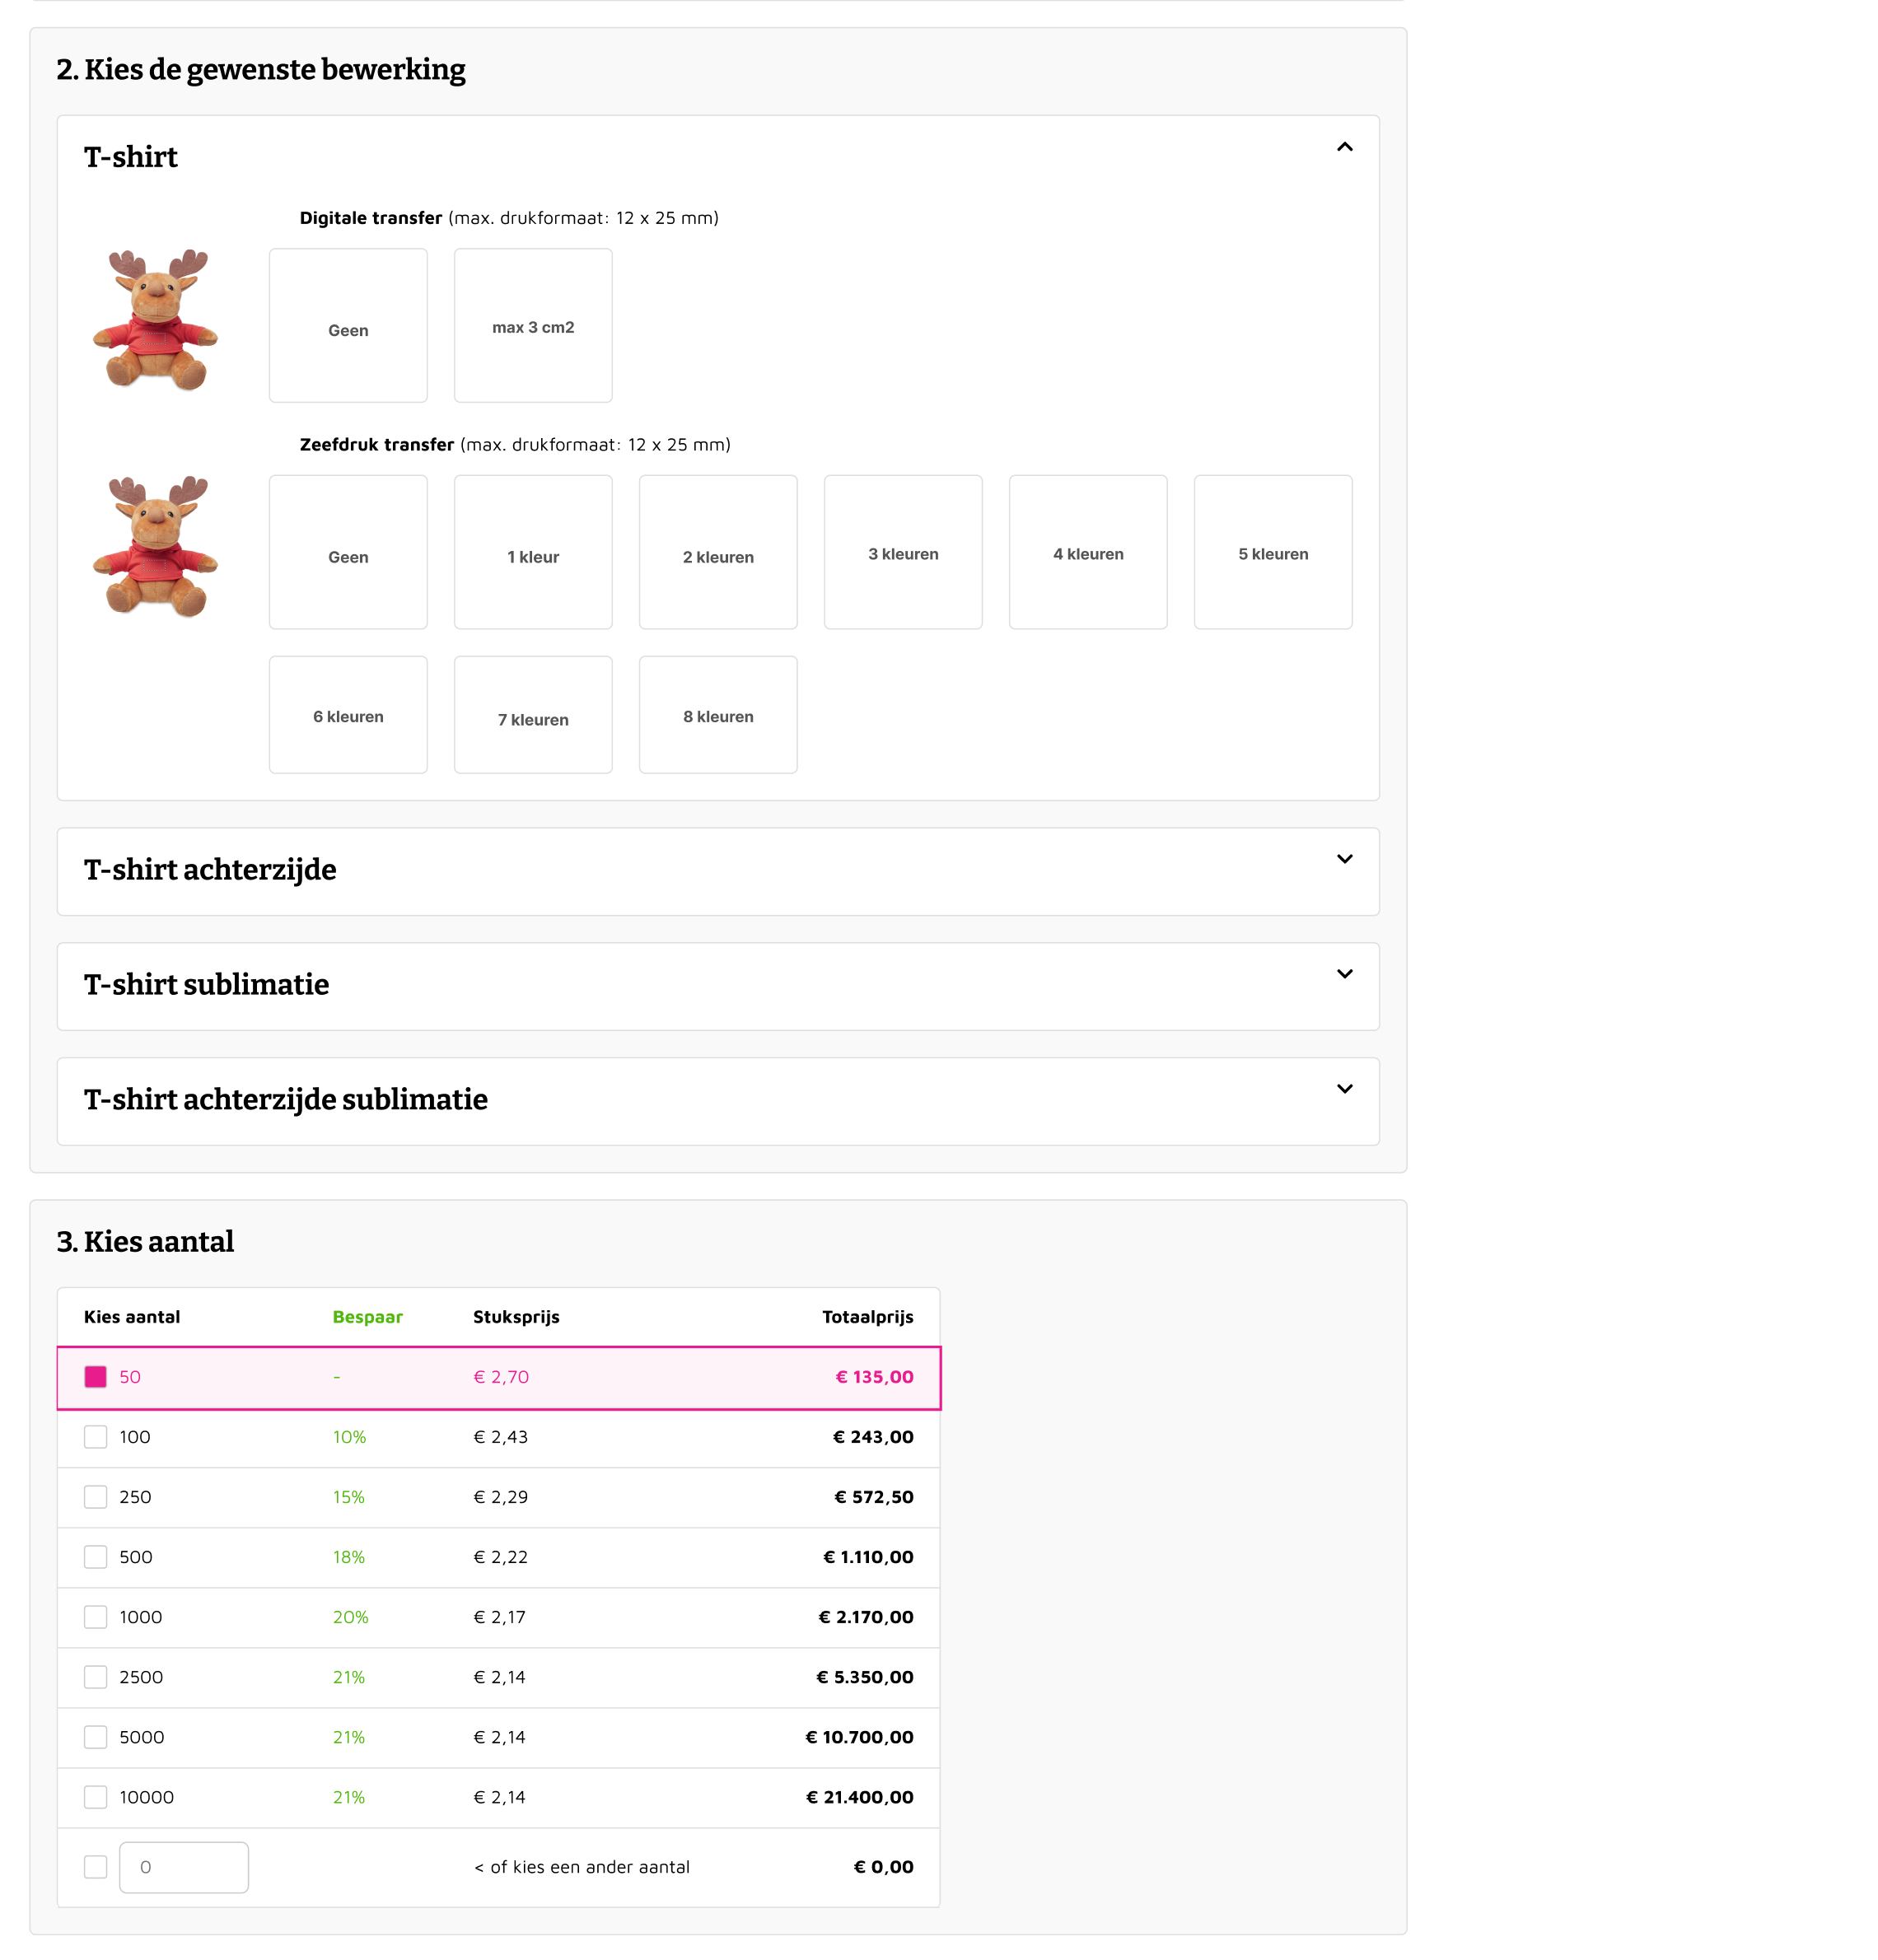Click the Digitale transfer reindeer thumbnail
Screen dimensions: 1878x1960
click(156, 320)
